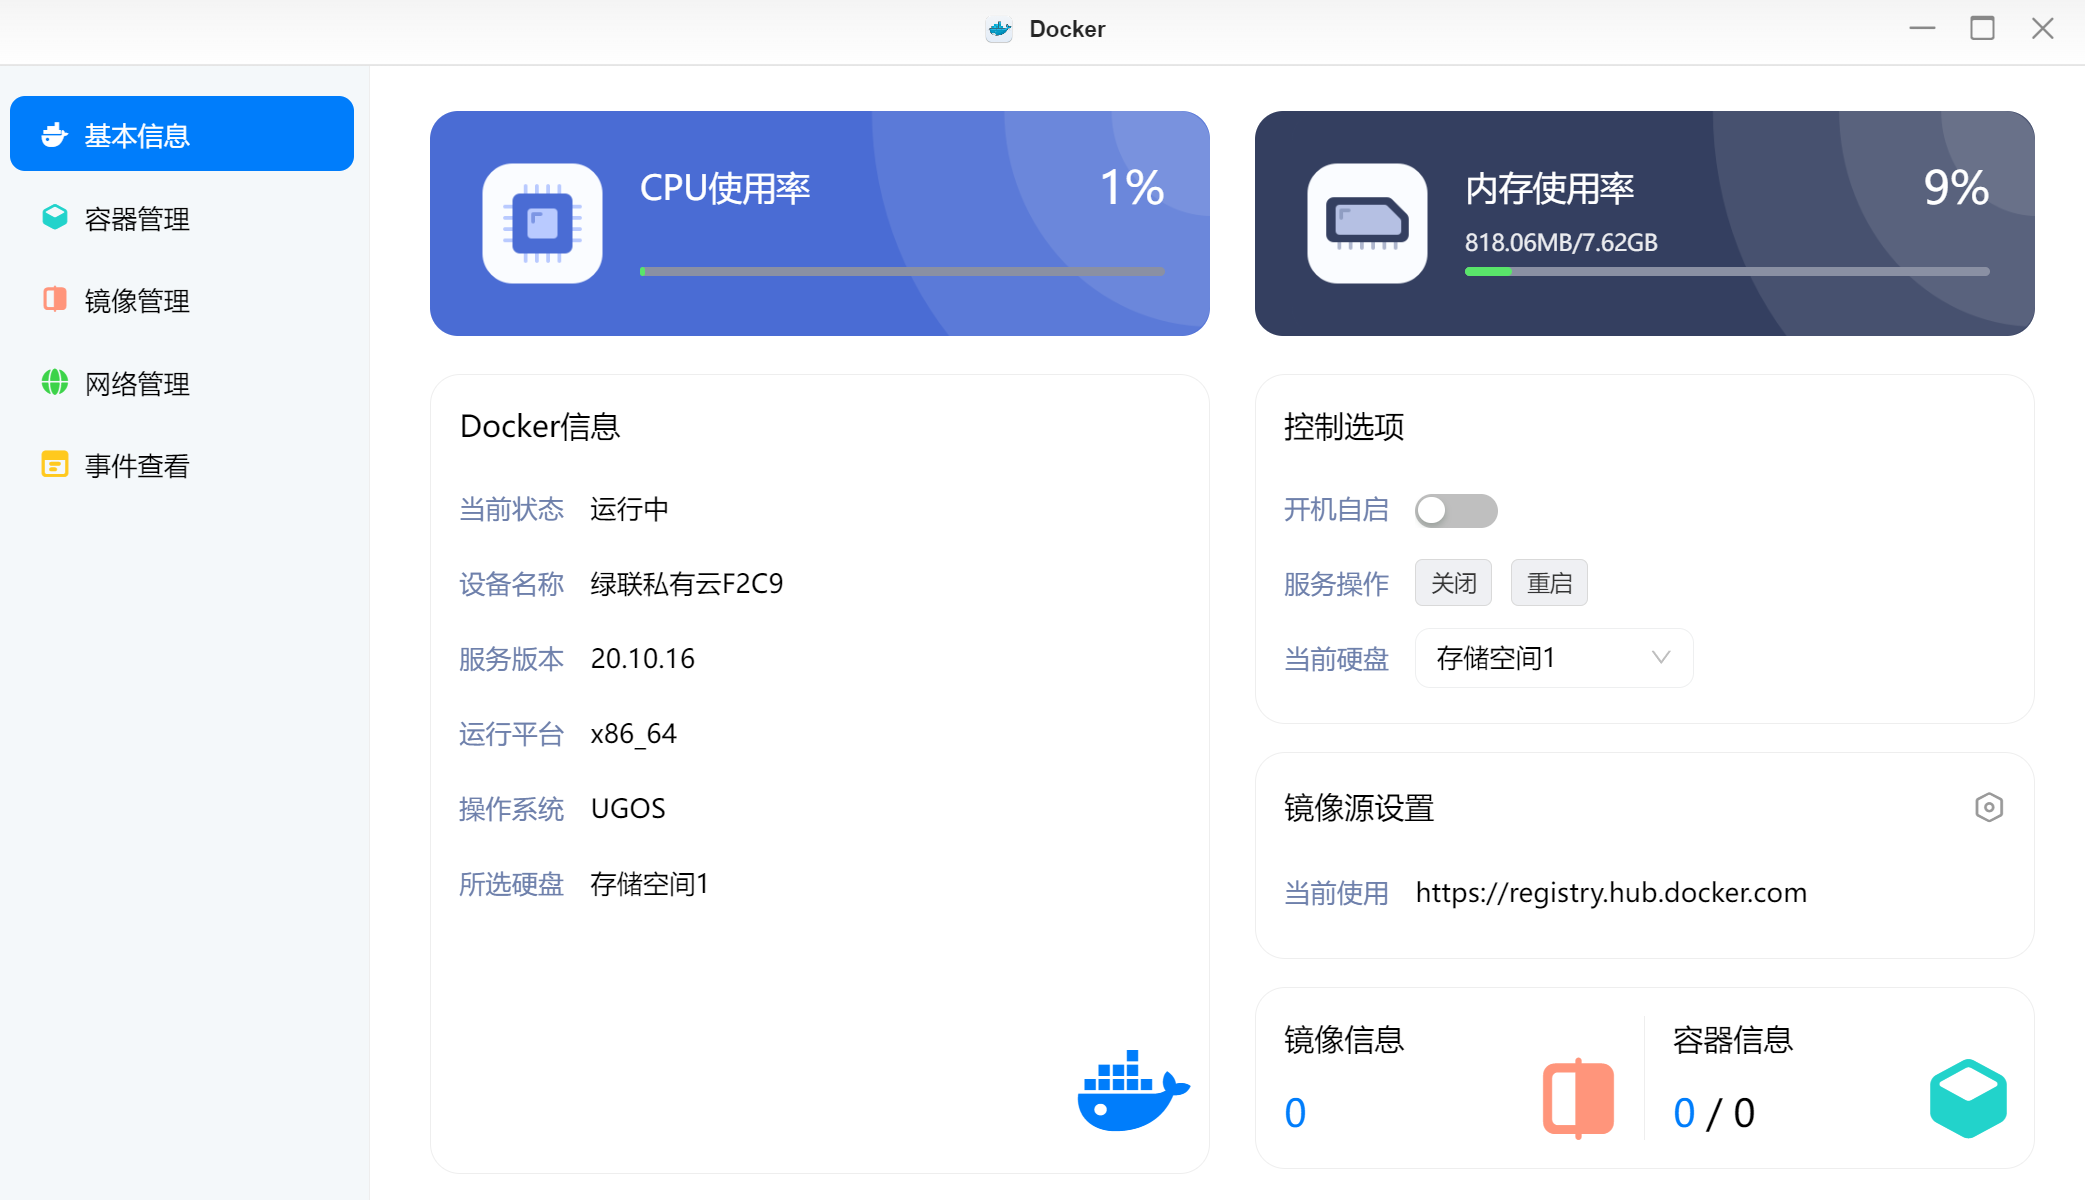
Task: Click the CPU usage progress bar
Action: coord(901,271)
